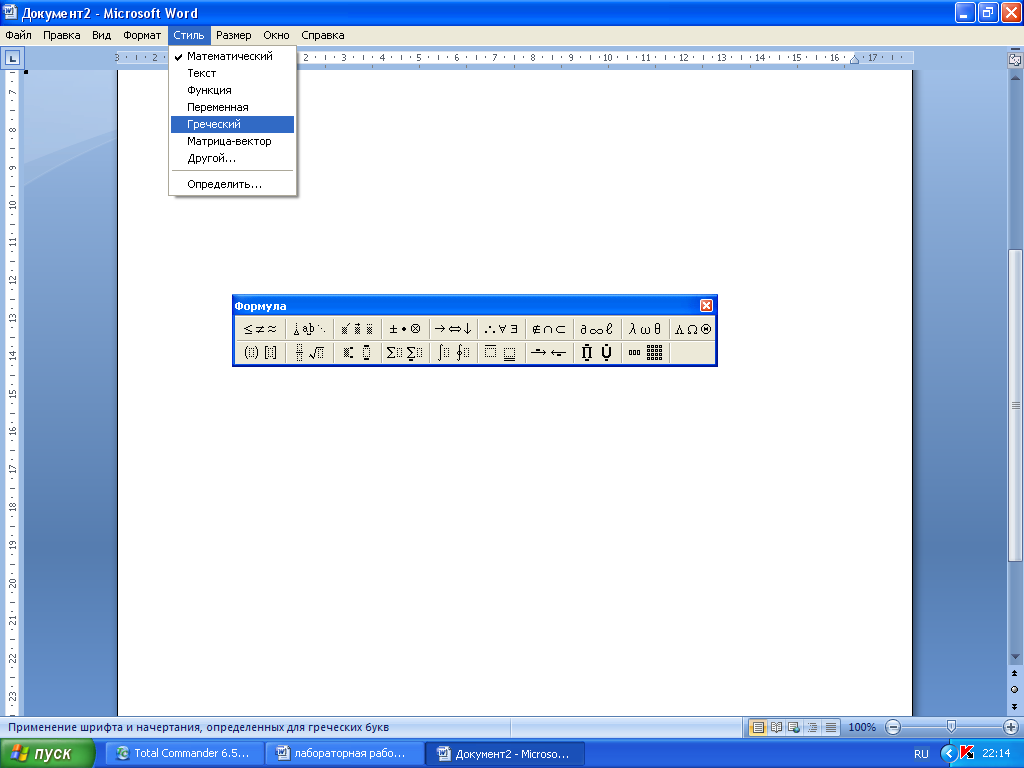Image resolution: width=1024 pixels, height=768 pixels.
Task: Open the integral templates palette (∫)
Action: 453,353
